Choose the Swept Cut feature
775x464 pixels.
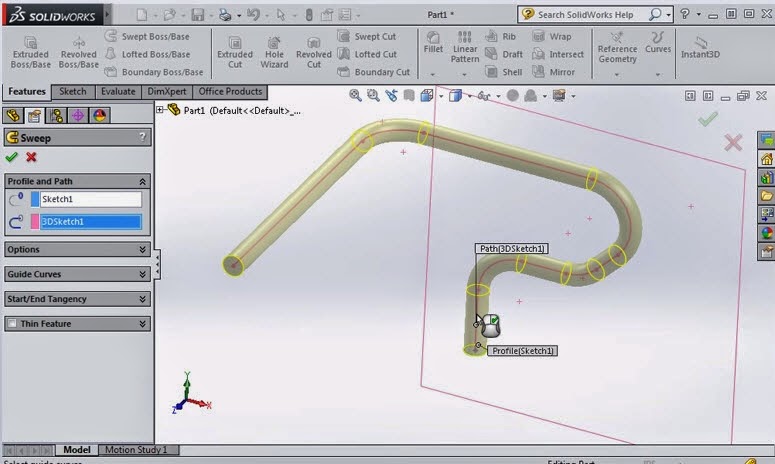coord(367,36)
